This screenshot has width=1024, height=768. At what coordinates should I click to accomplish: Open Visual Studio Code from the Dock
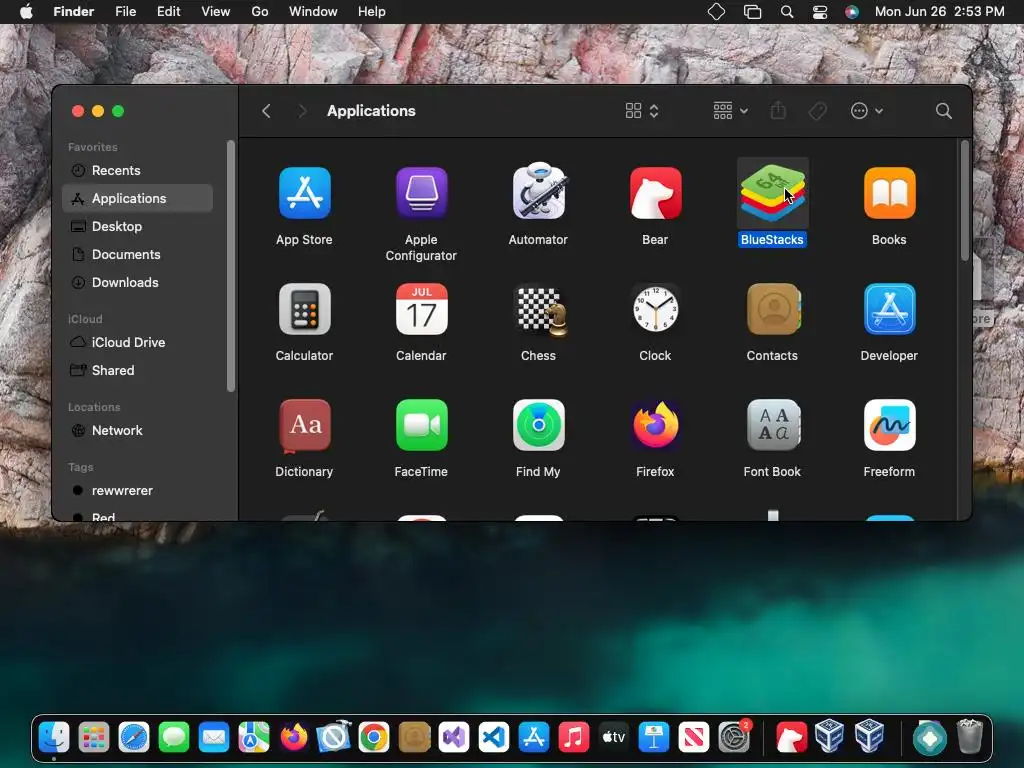[494, 738]
